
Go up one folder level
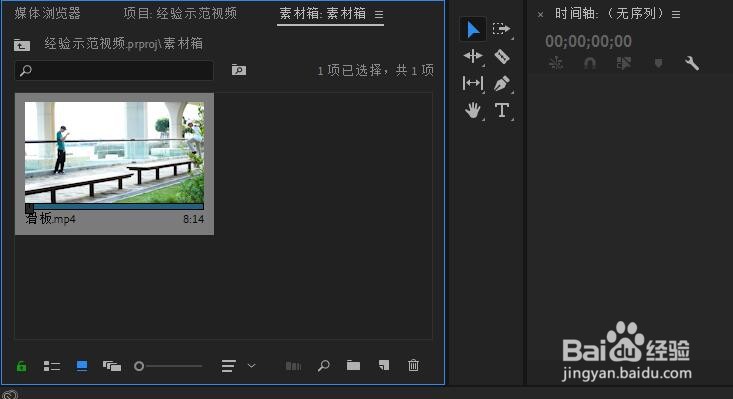click(22, 45)
